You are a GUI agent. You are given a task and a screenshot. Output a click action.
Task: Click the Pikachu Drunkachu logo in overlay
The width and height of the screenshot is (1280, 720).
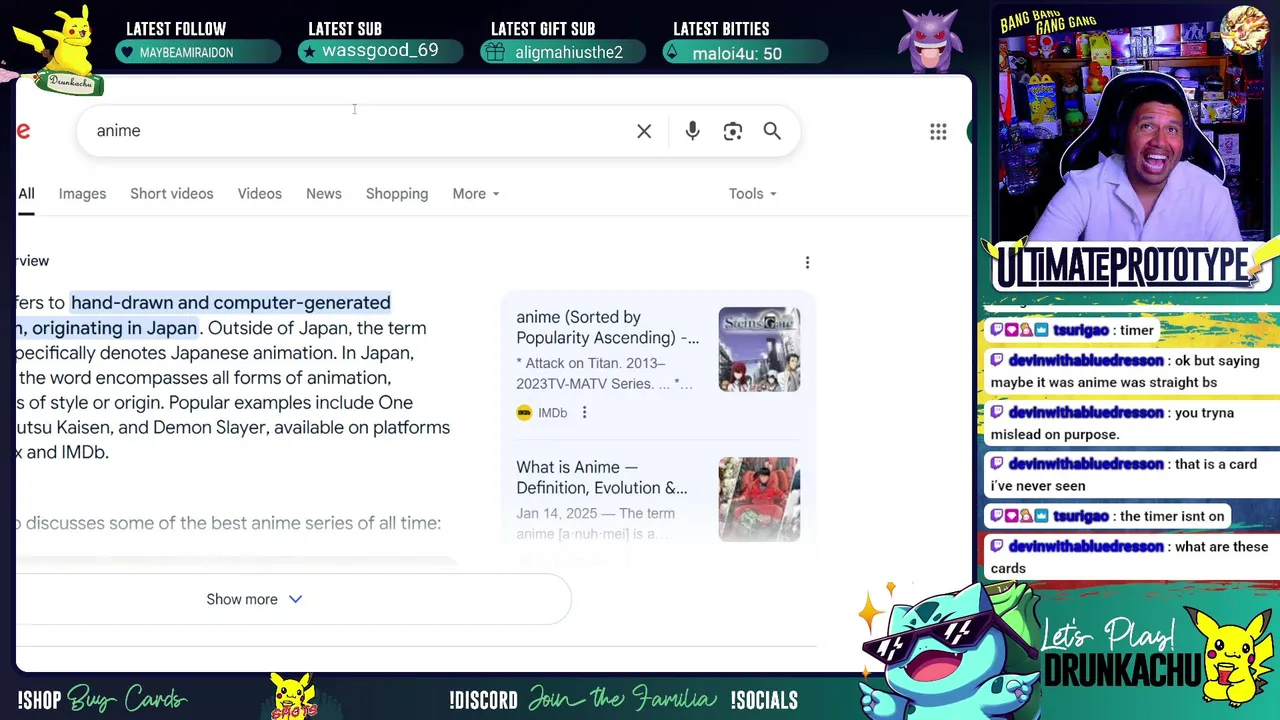pyautogui.click(x=62, y=50)
